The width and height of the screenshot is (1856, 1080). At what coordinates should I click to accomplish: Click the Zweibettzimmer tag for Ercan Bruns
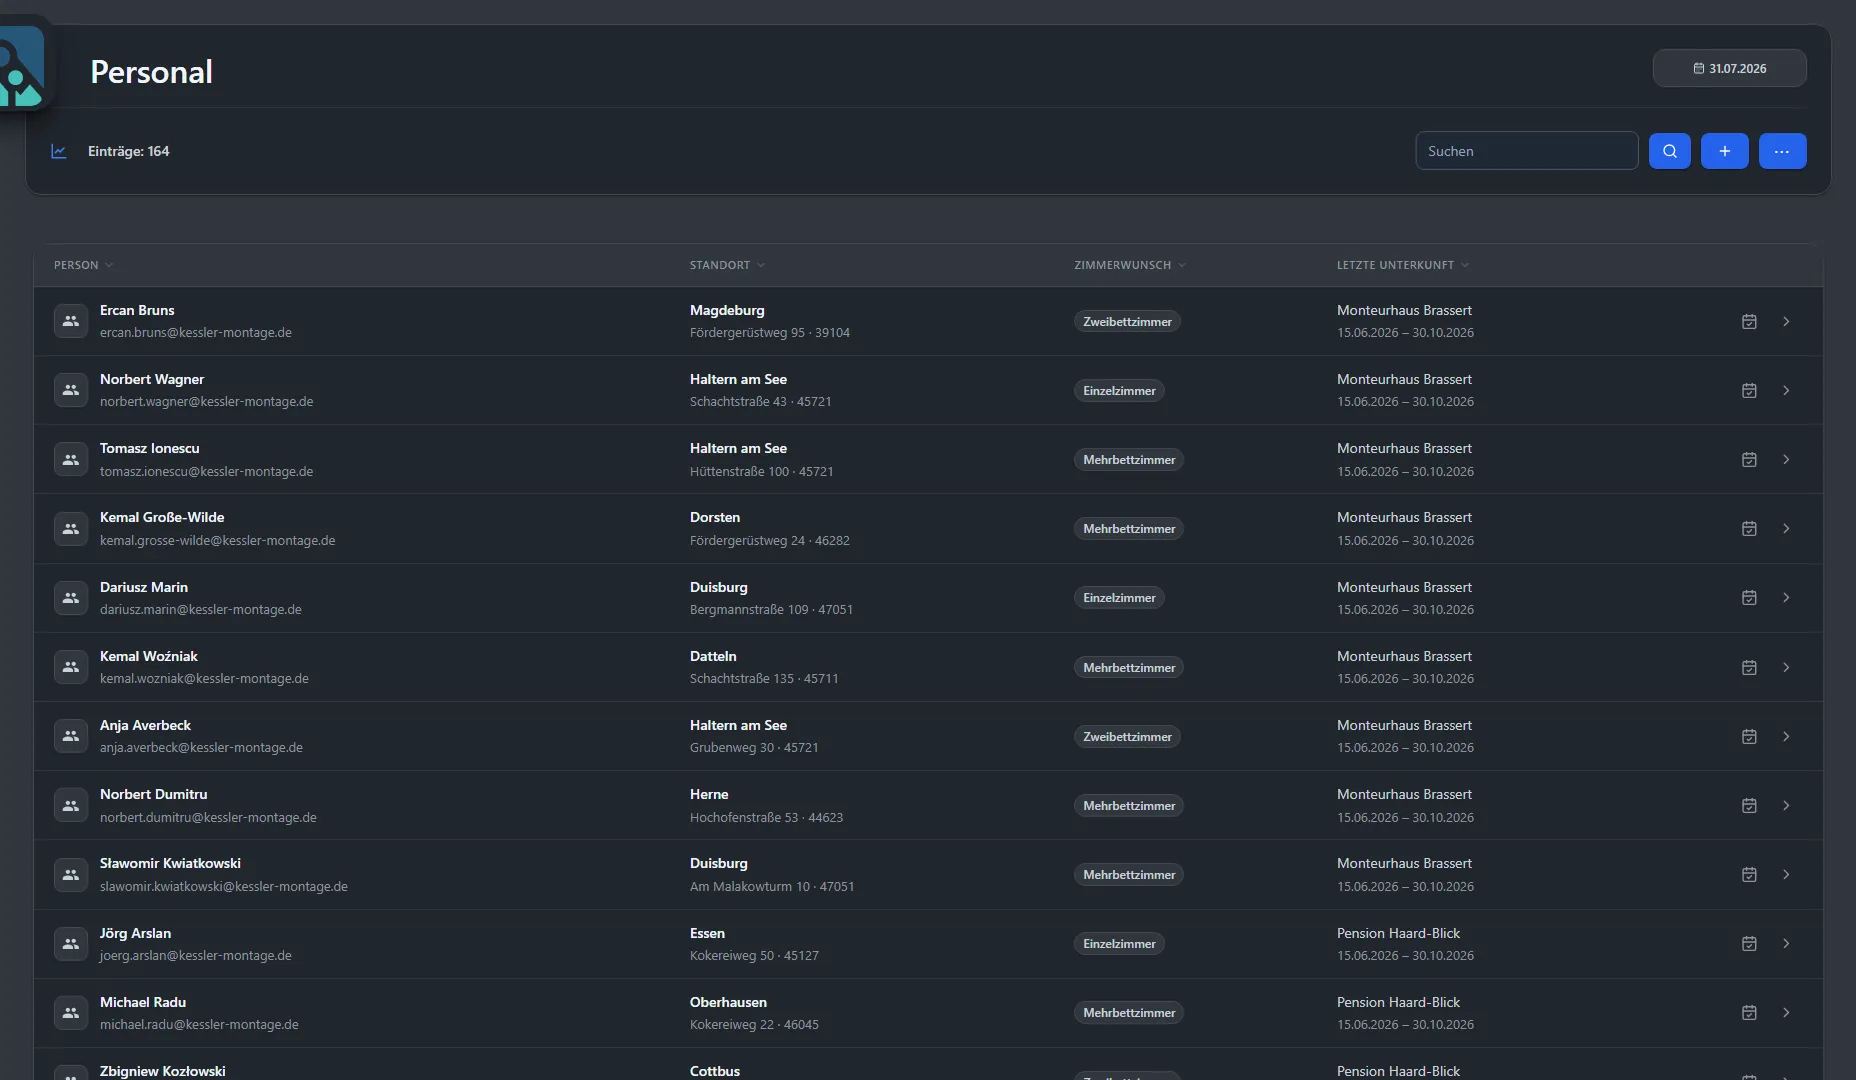(x=1127, y=322)
